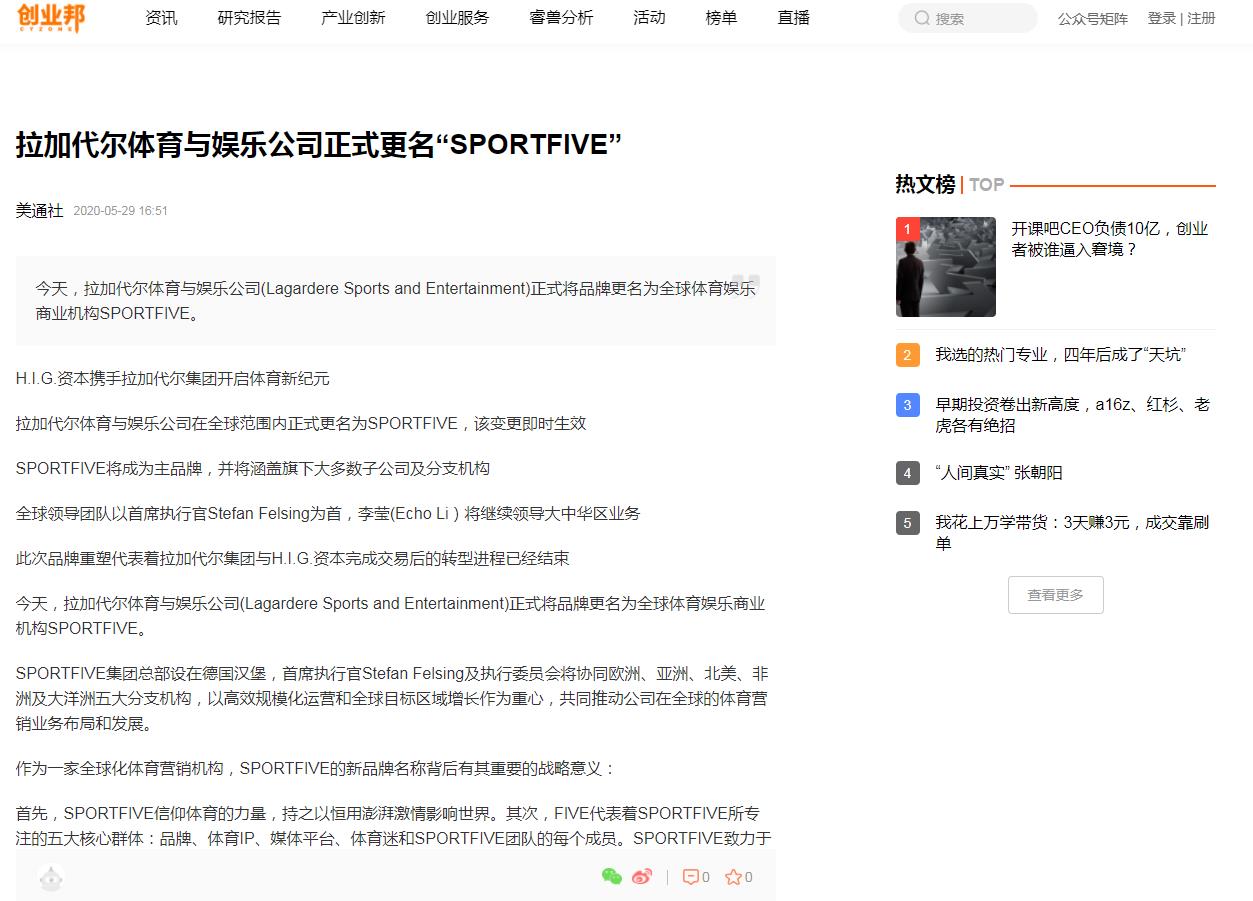The width and height of the screenshot is (1253, 901).
Task: Open the 直播 navigation item
Action: point(793,18)
